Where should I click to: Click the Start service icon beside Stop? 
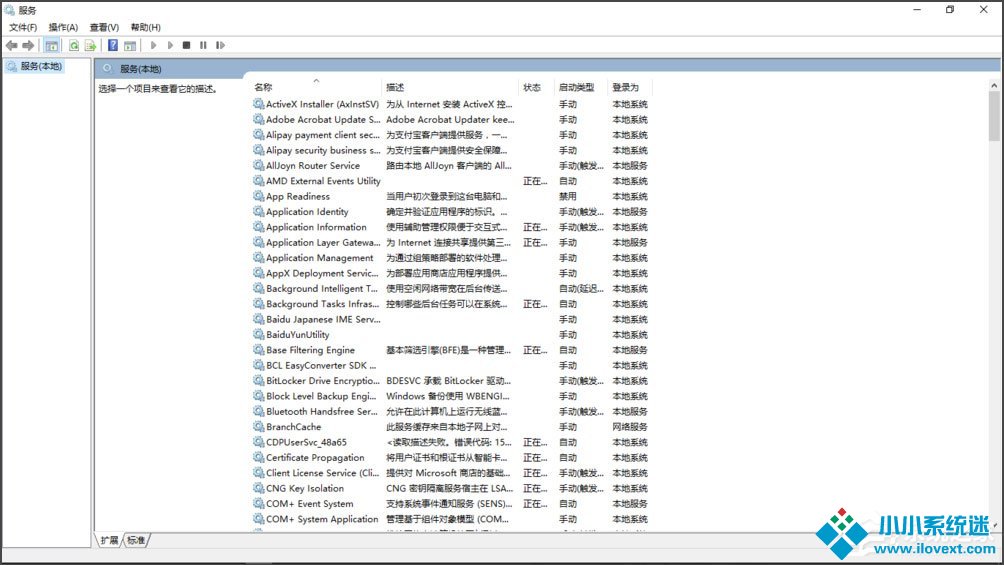[170, 45]
